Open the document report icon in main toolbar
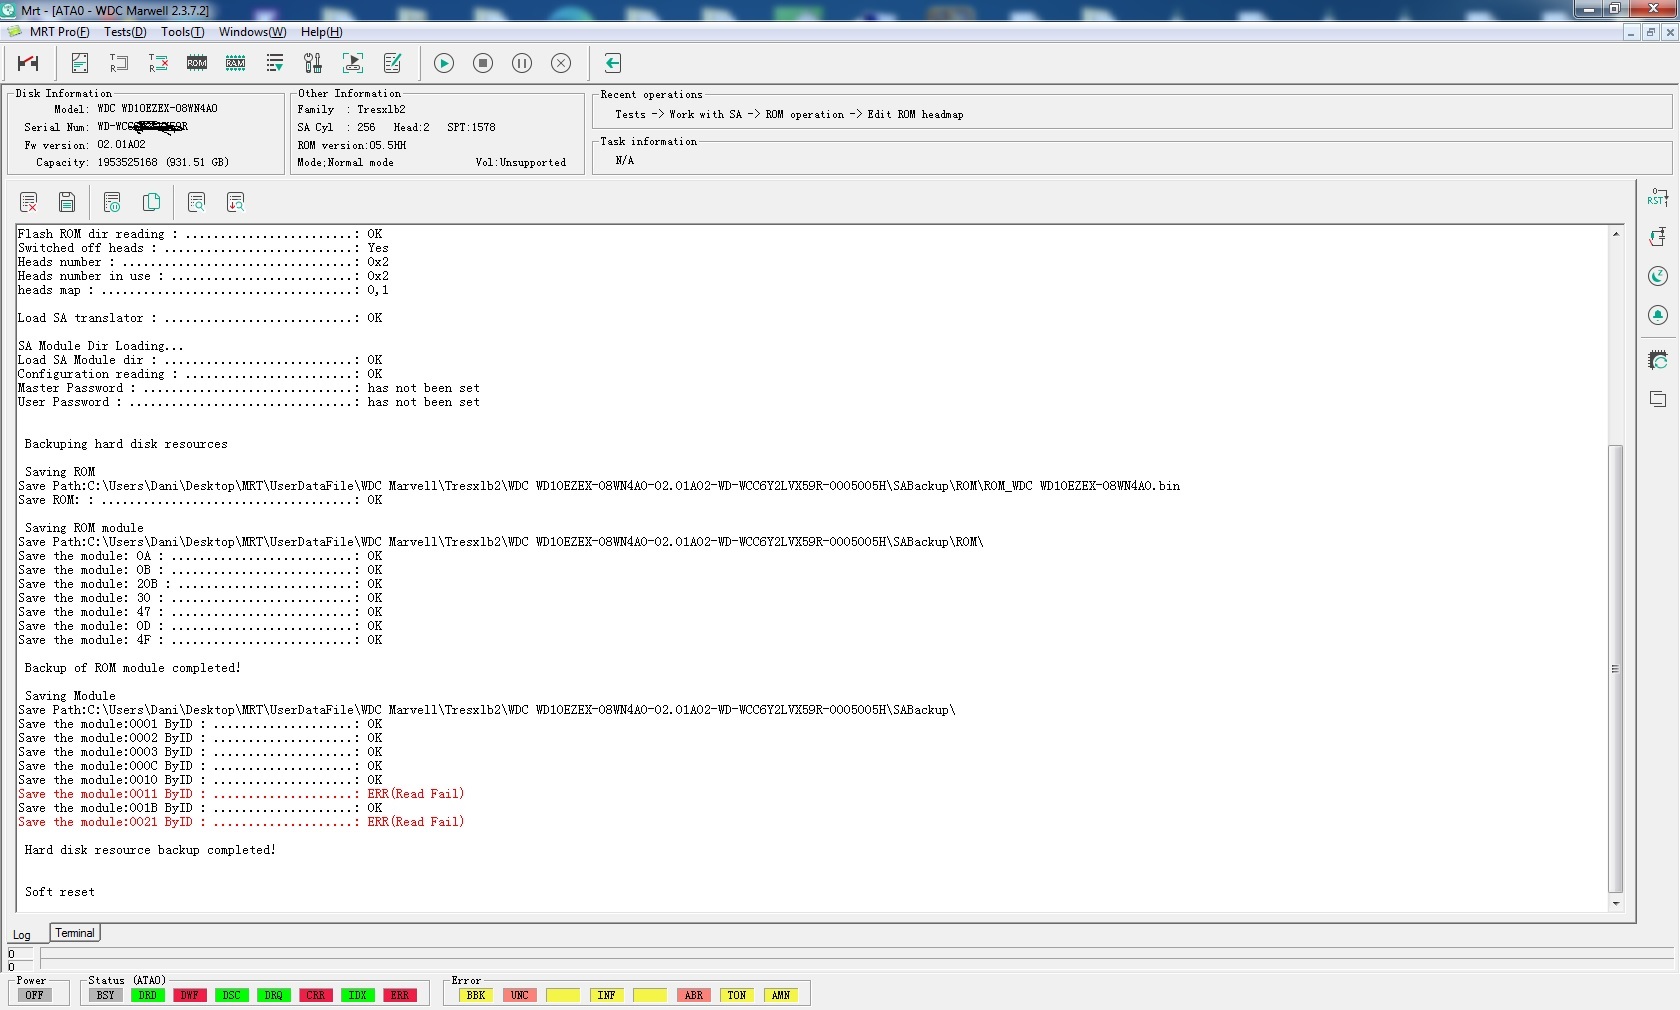The width and height of the screenshot is (1680, 1010). pos(80,63)
